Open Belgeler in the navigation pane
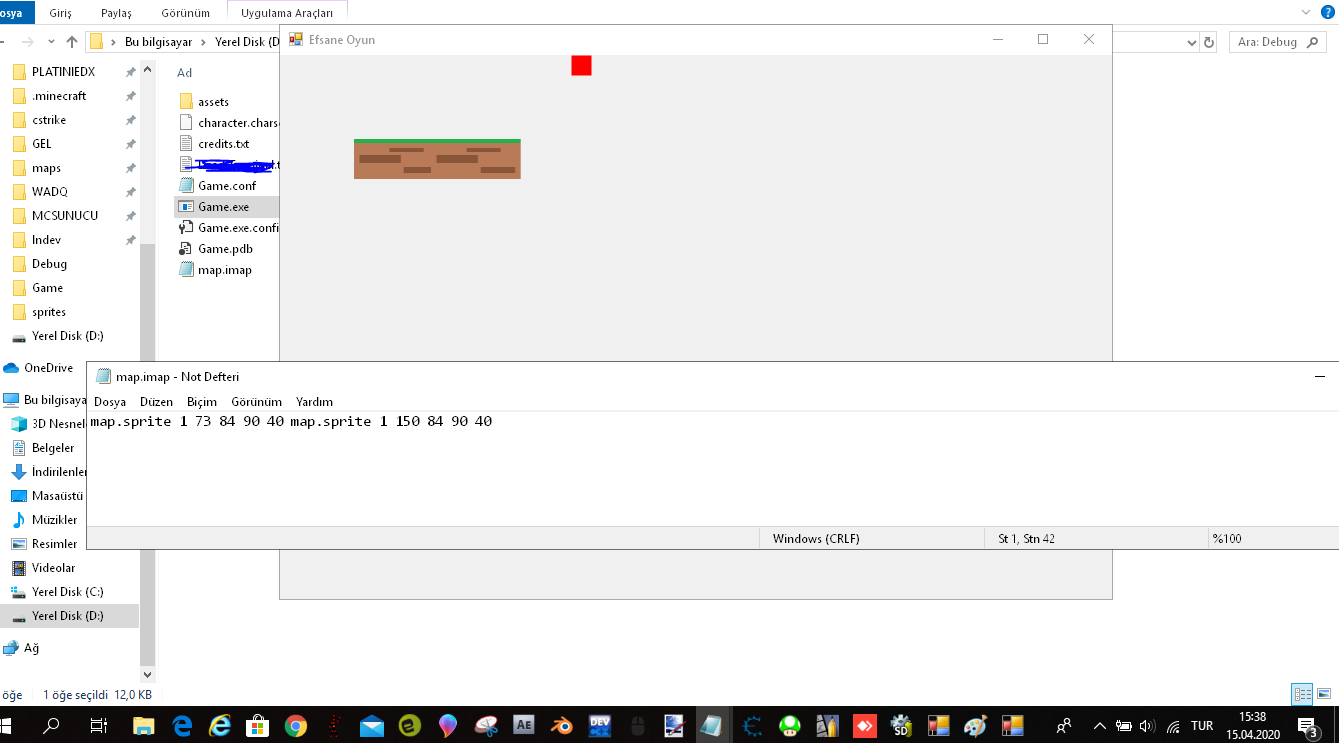 [53, 448]
